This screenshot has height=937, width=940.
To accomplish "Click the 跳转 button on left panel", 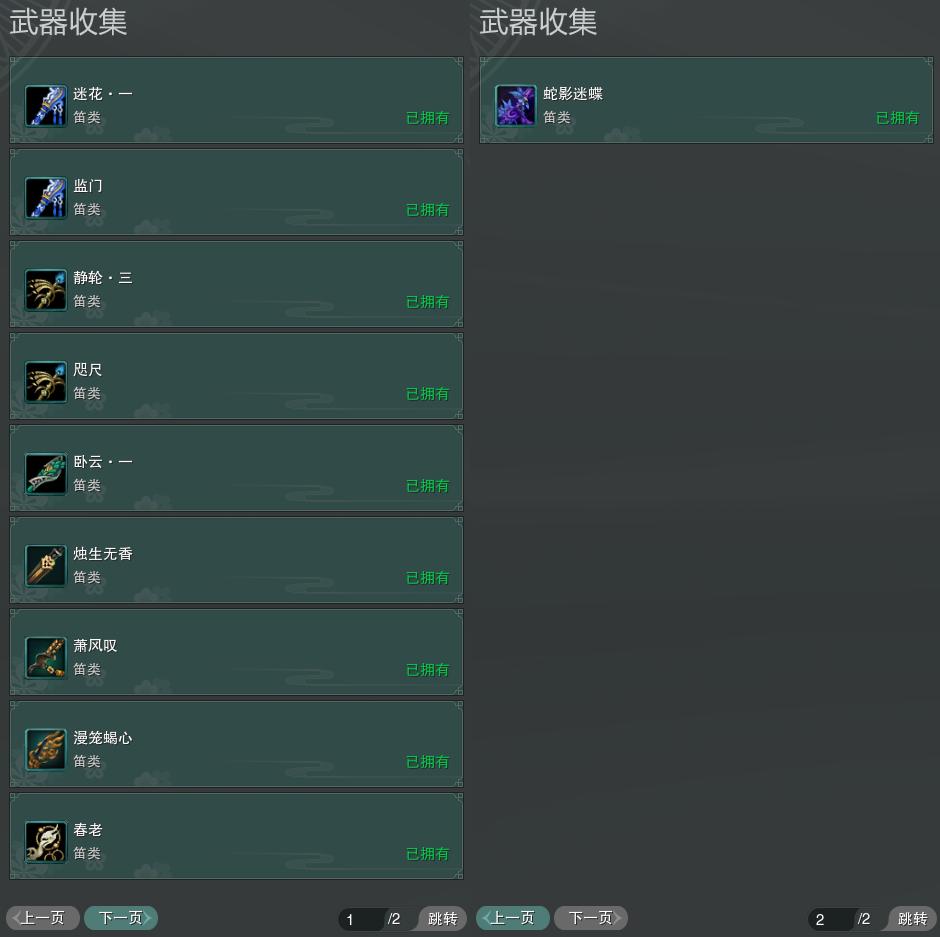I will 442,918.
